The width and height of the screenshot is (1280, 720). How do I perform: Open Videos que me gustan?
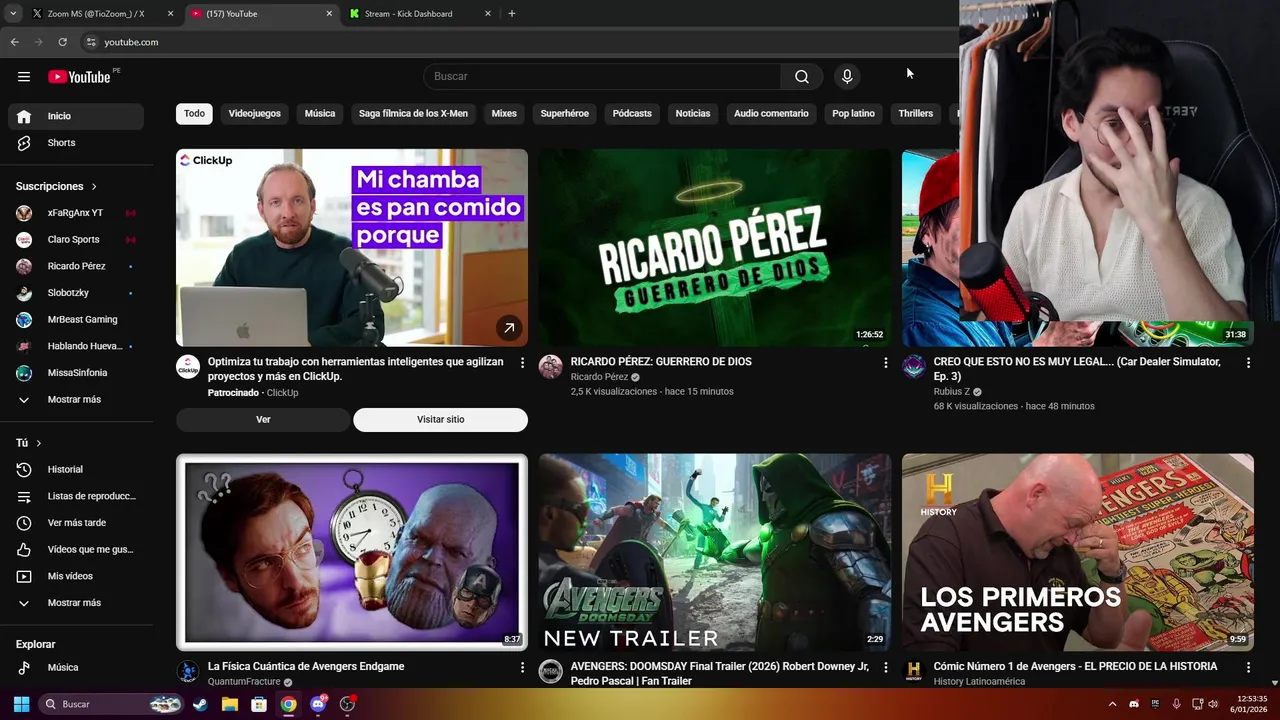[x=76, y=550]
